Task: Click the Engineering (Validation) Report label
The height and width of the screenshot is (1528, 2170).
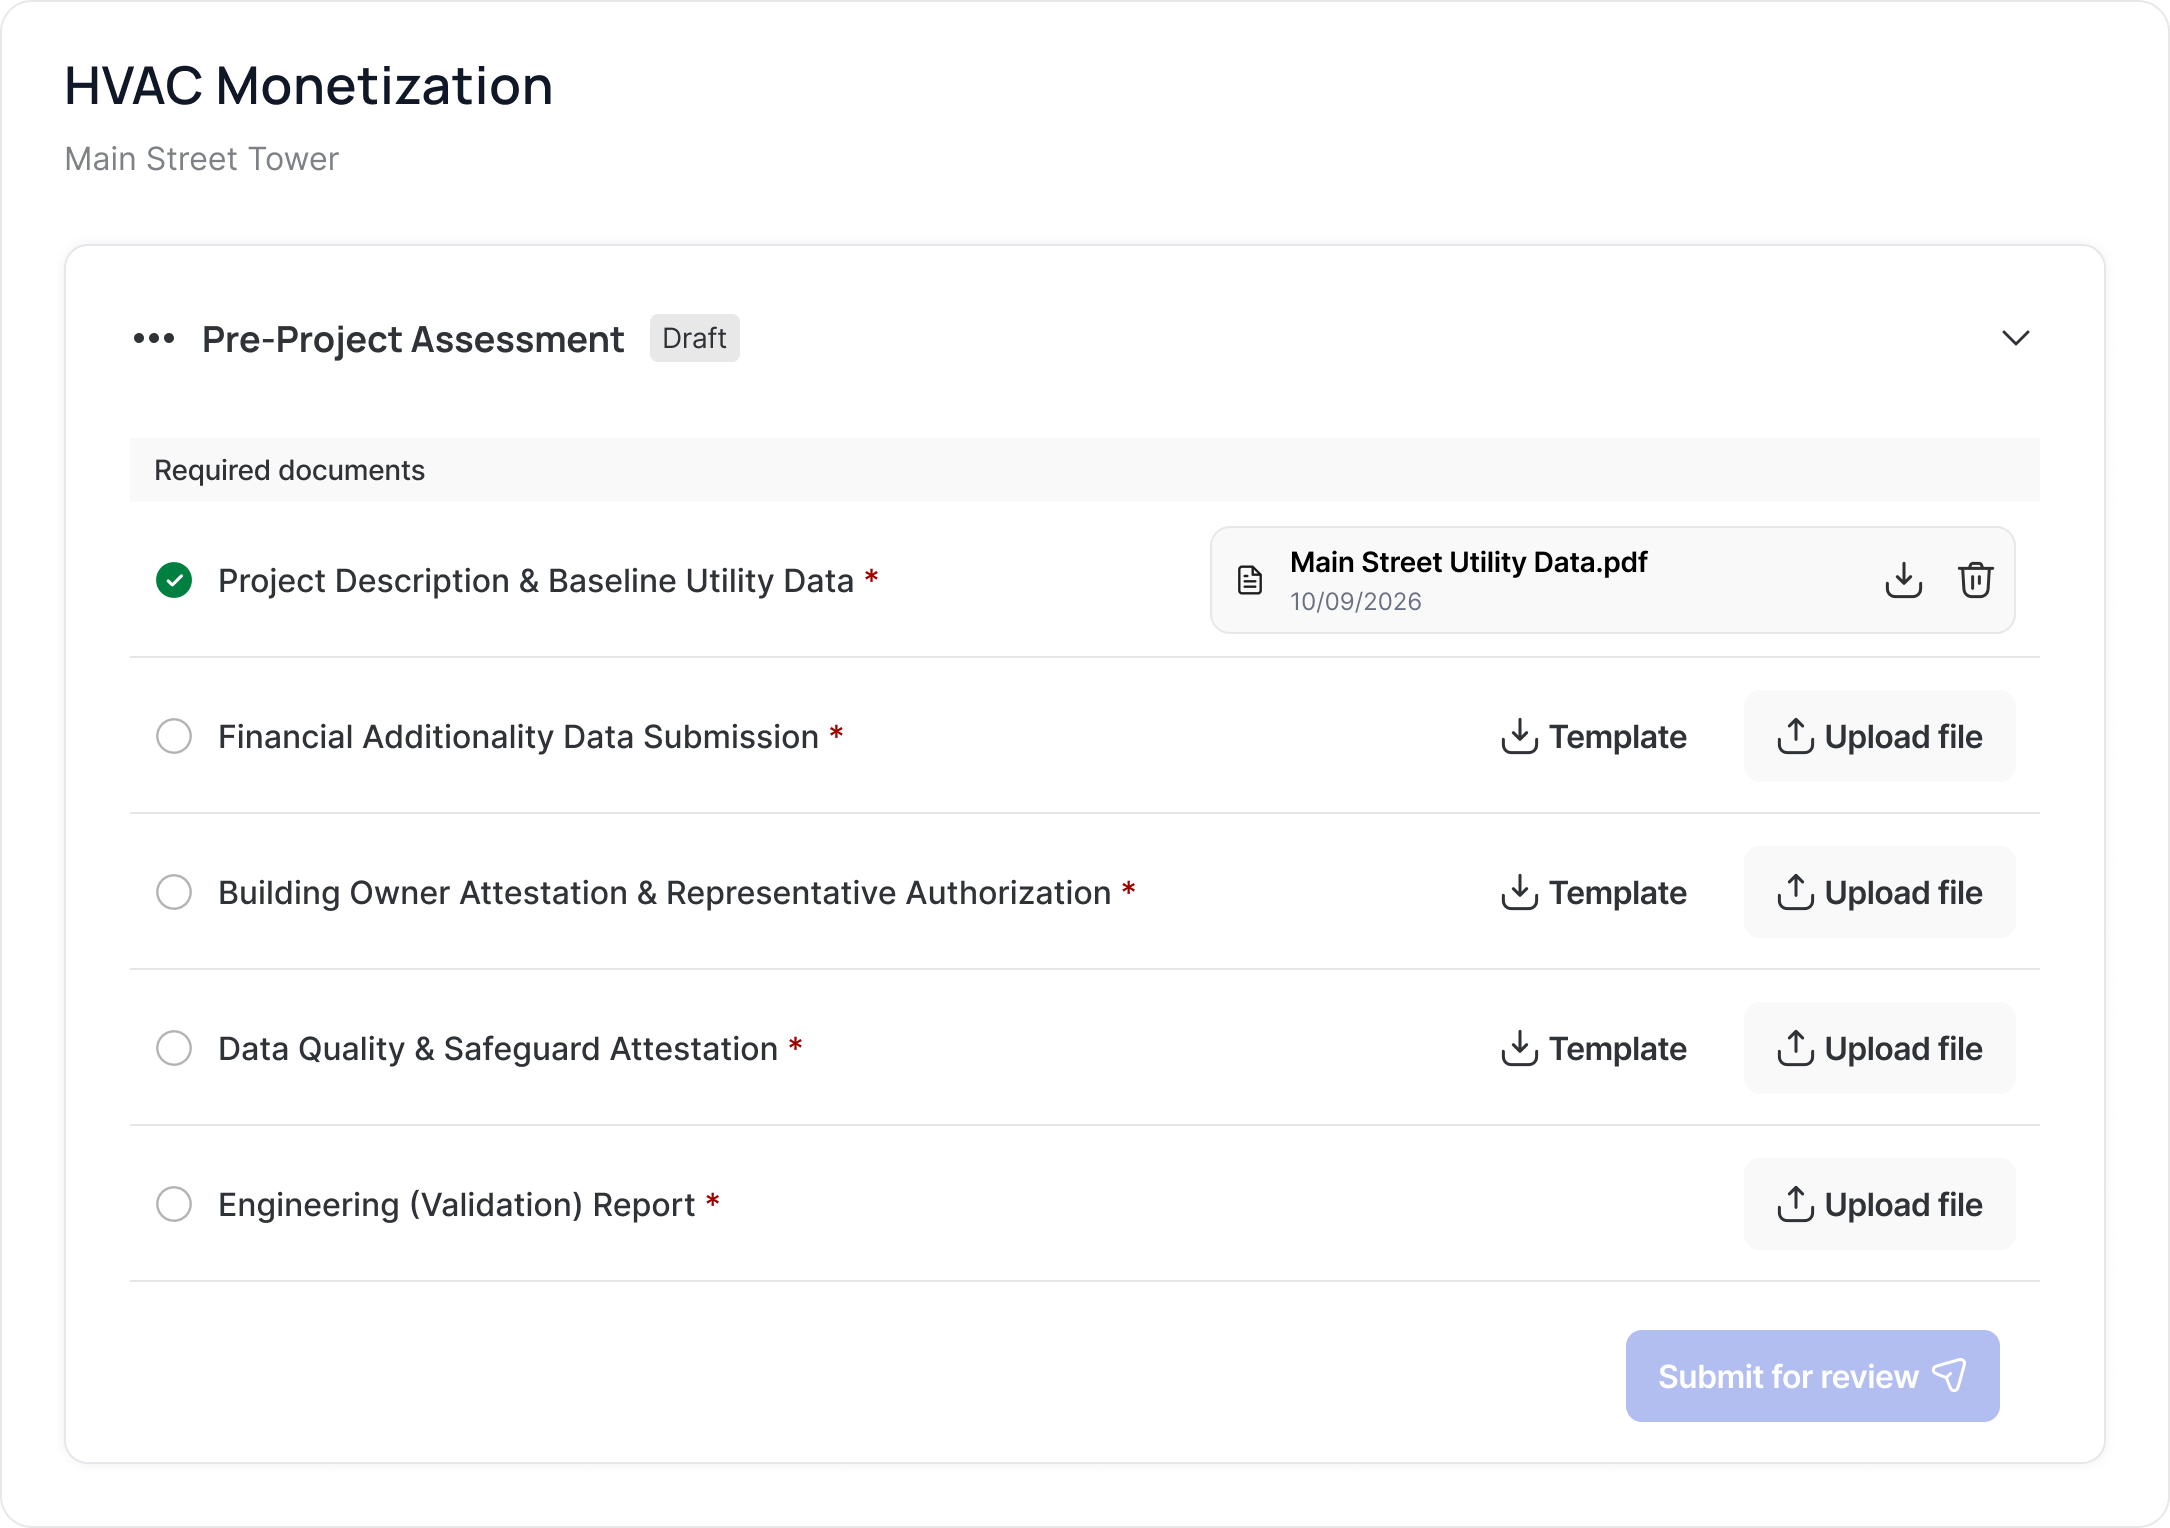Action: [456, 1205]
